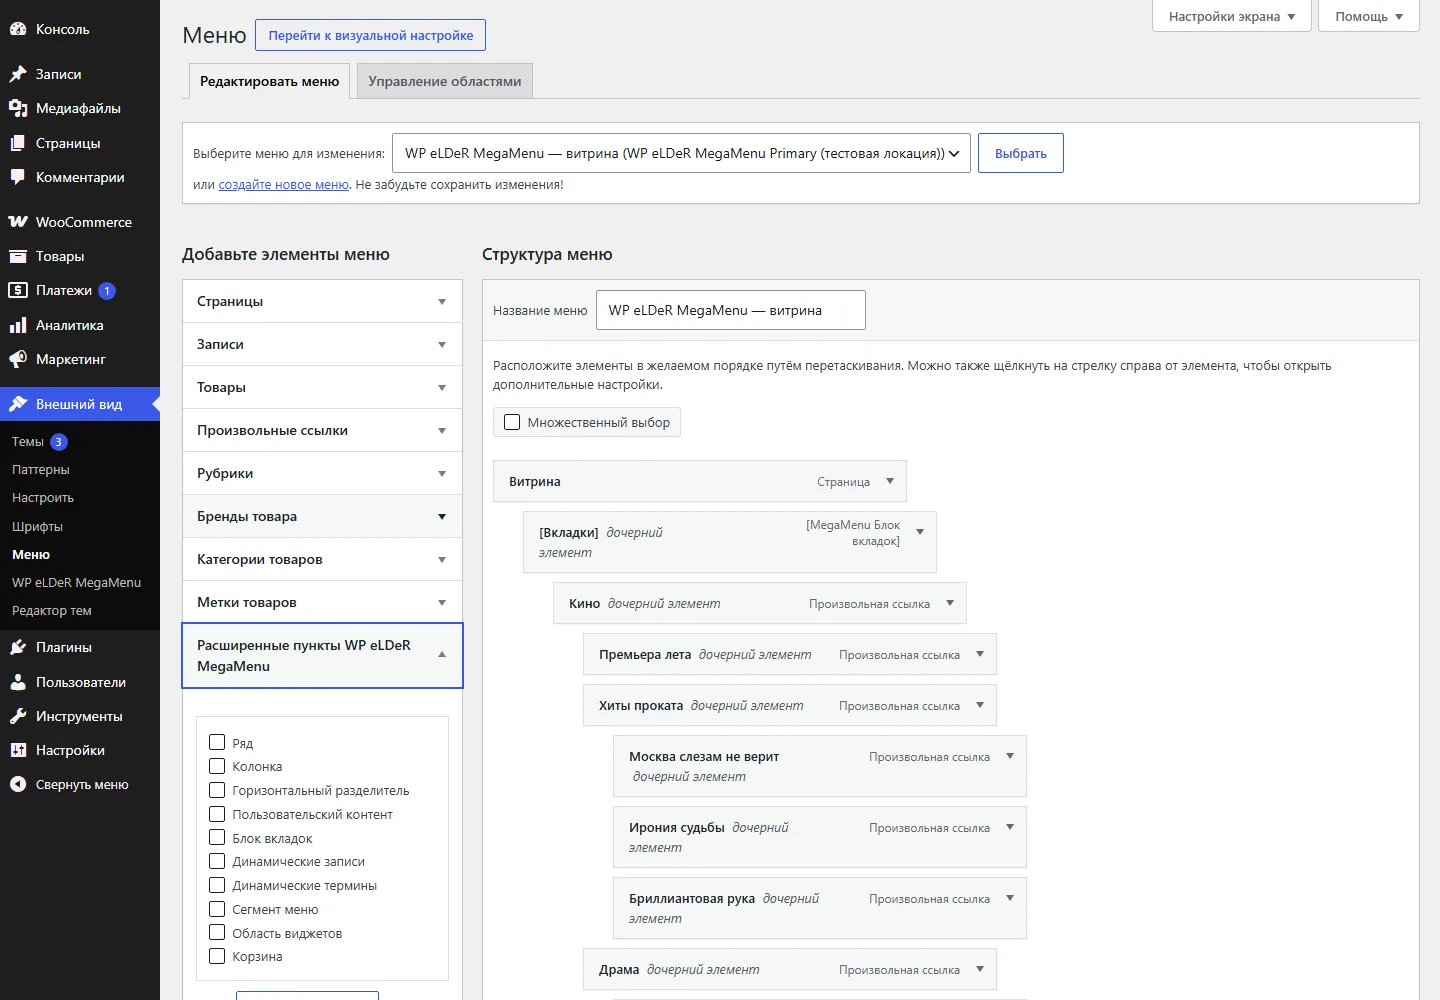Click the Платежи dollar icon
Viewport: 1440px width, 1000px height.
[x=18, y=290]
